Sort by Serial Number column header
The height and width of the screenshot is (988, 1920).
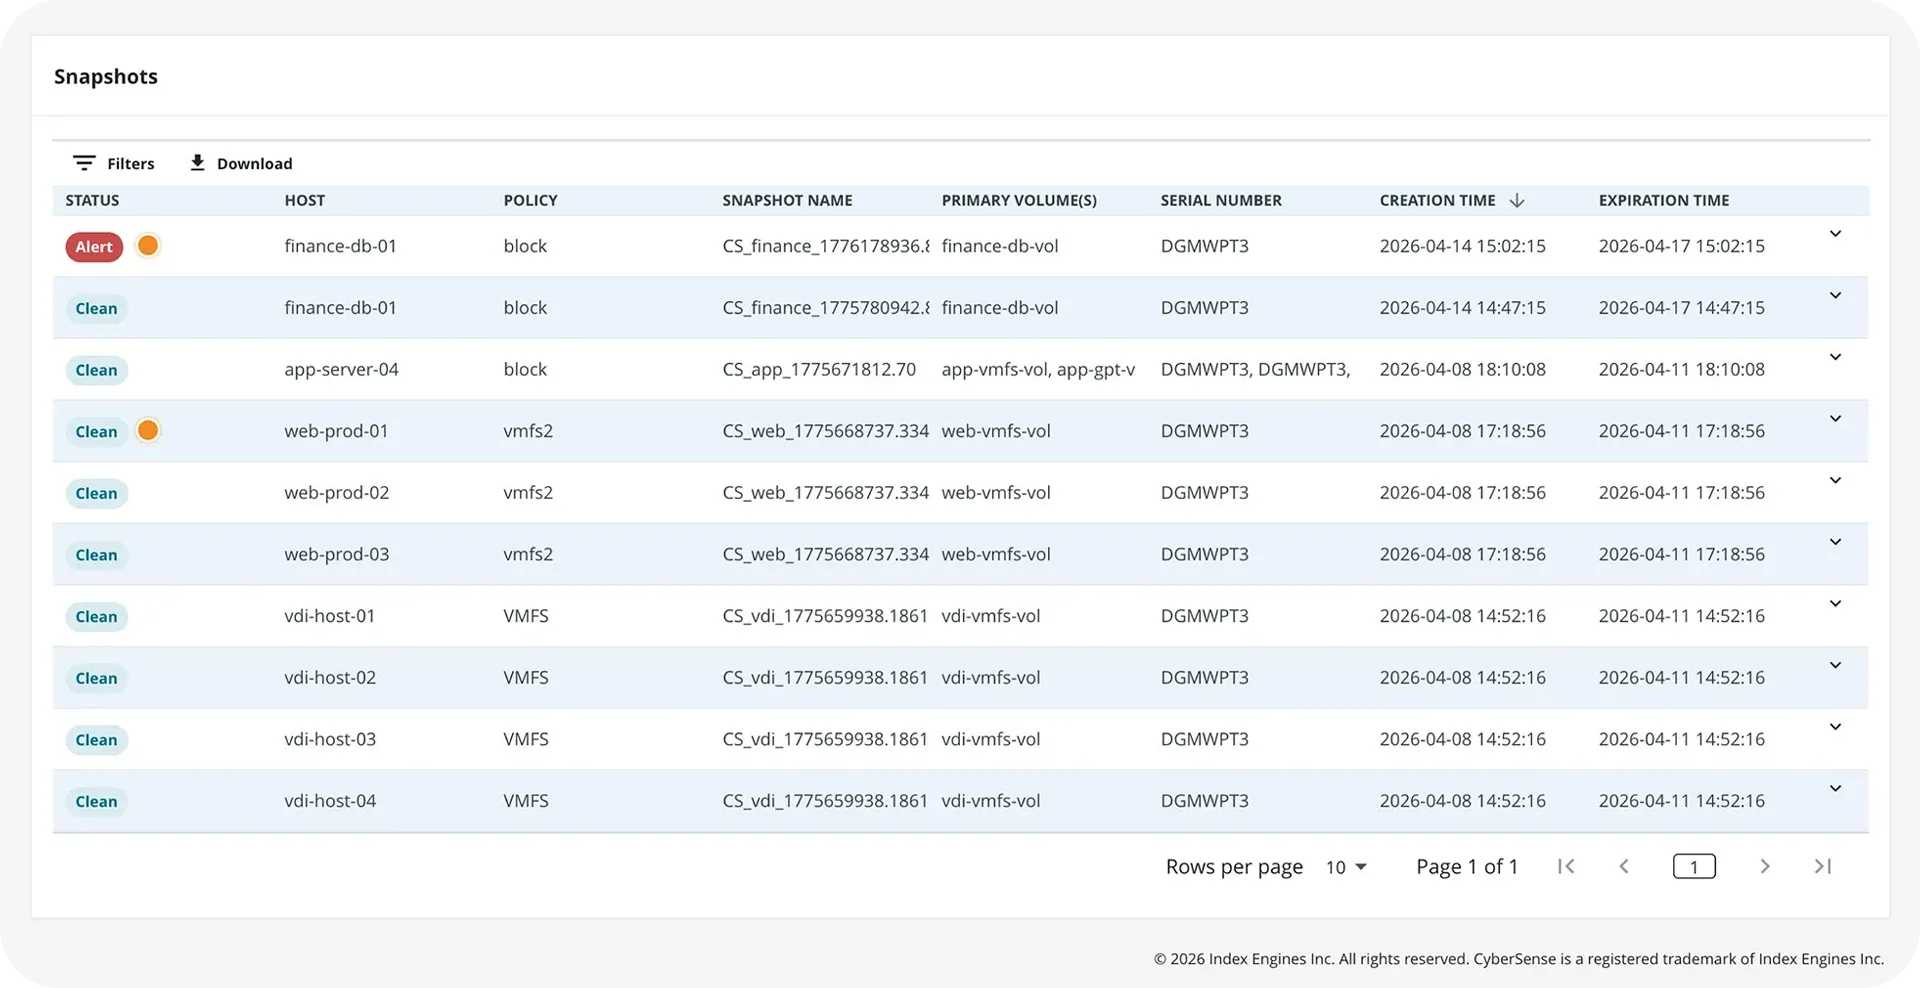[1221, 200]
